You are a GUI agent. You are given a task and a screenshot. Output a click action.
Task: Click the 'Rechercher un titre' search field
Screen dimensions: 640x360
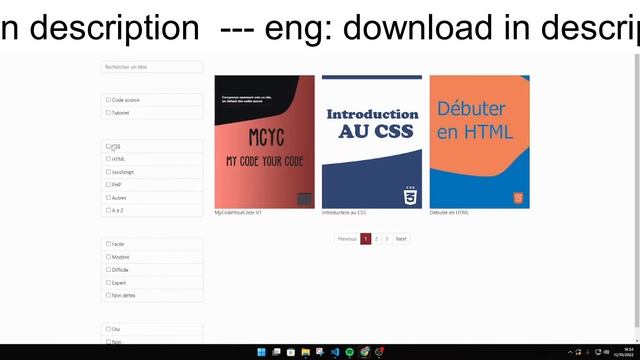[152, 67]
